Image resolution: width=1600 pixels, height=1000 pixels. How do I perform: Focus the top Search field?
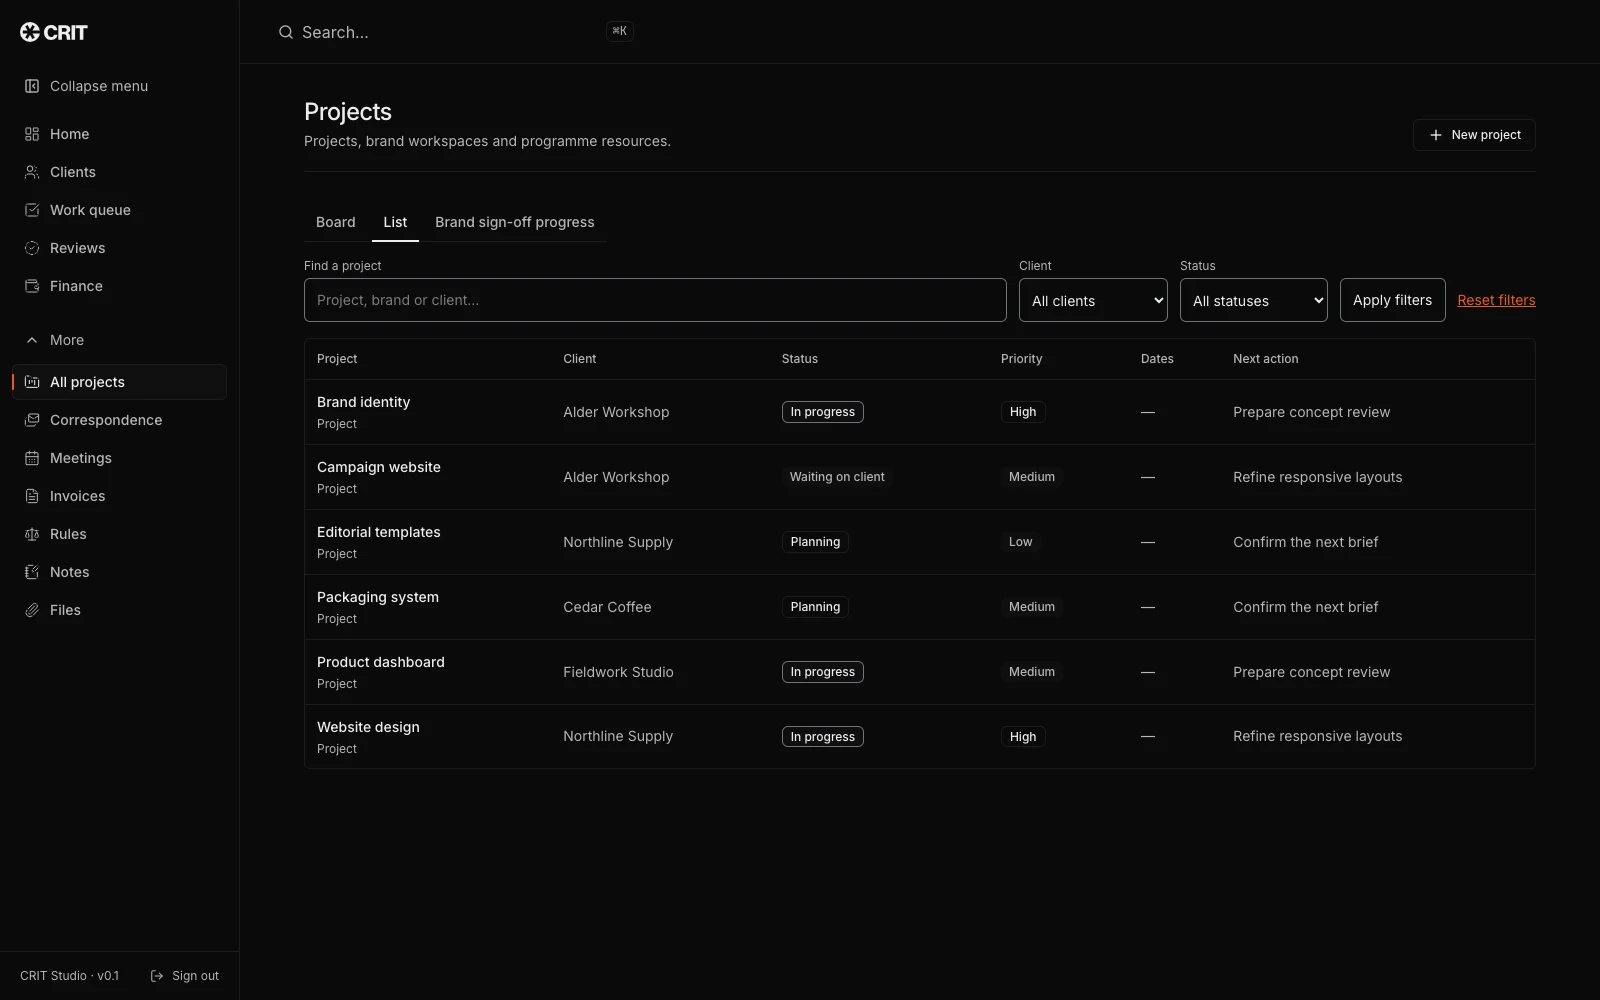[x=455, y=32]
